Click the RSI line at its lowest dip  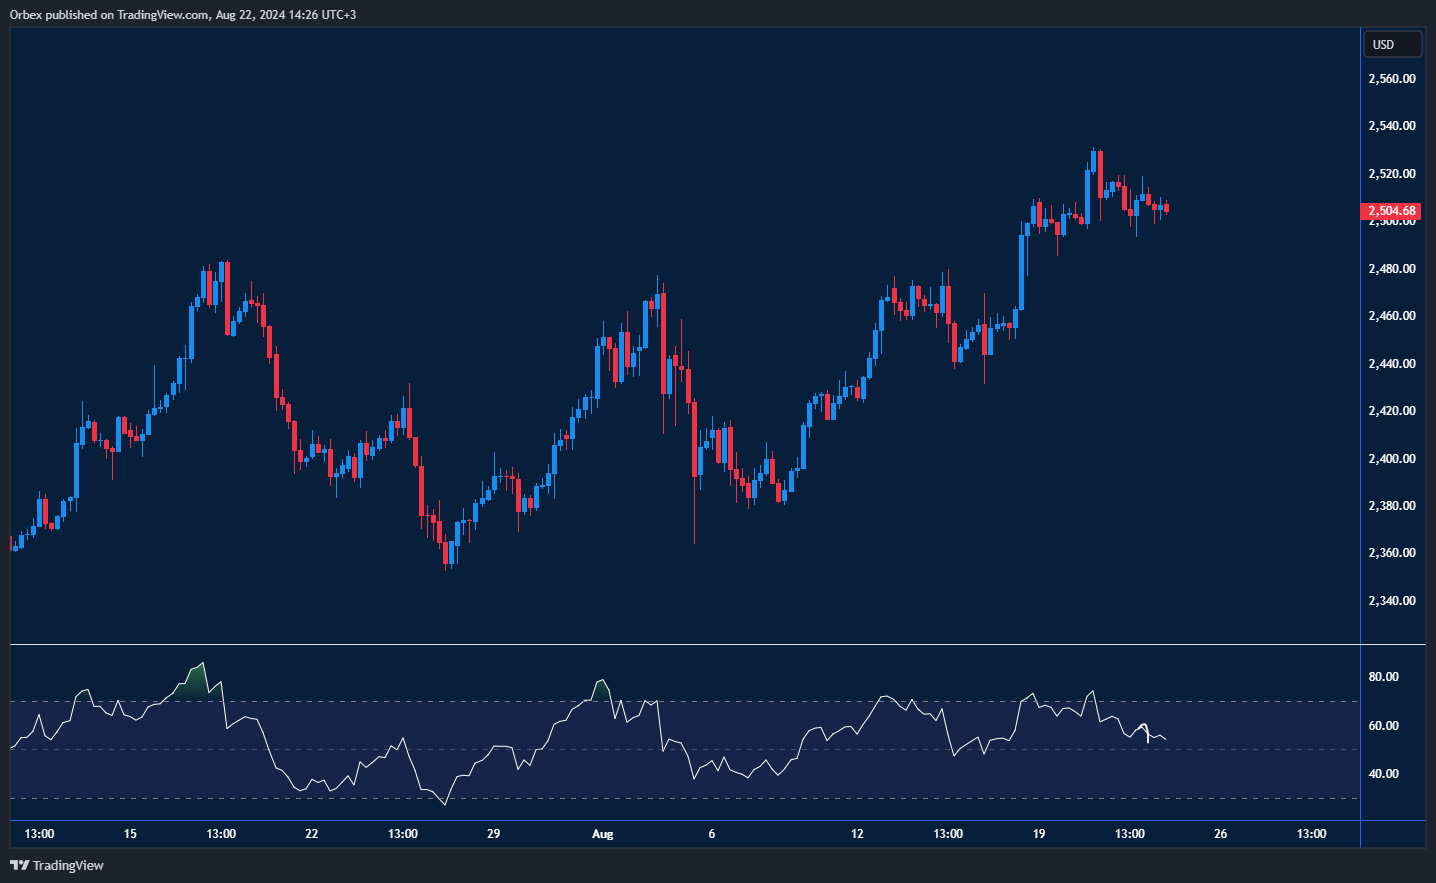(445, 803)
